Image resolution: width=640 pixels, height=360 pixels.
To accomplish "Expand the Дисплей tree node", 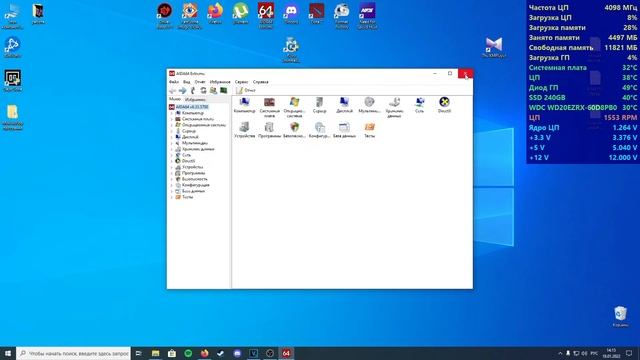I will point(172,137).
